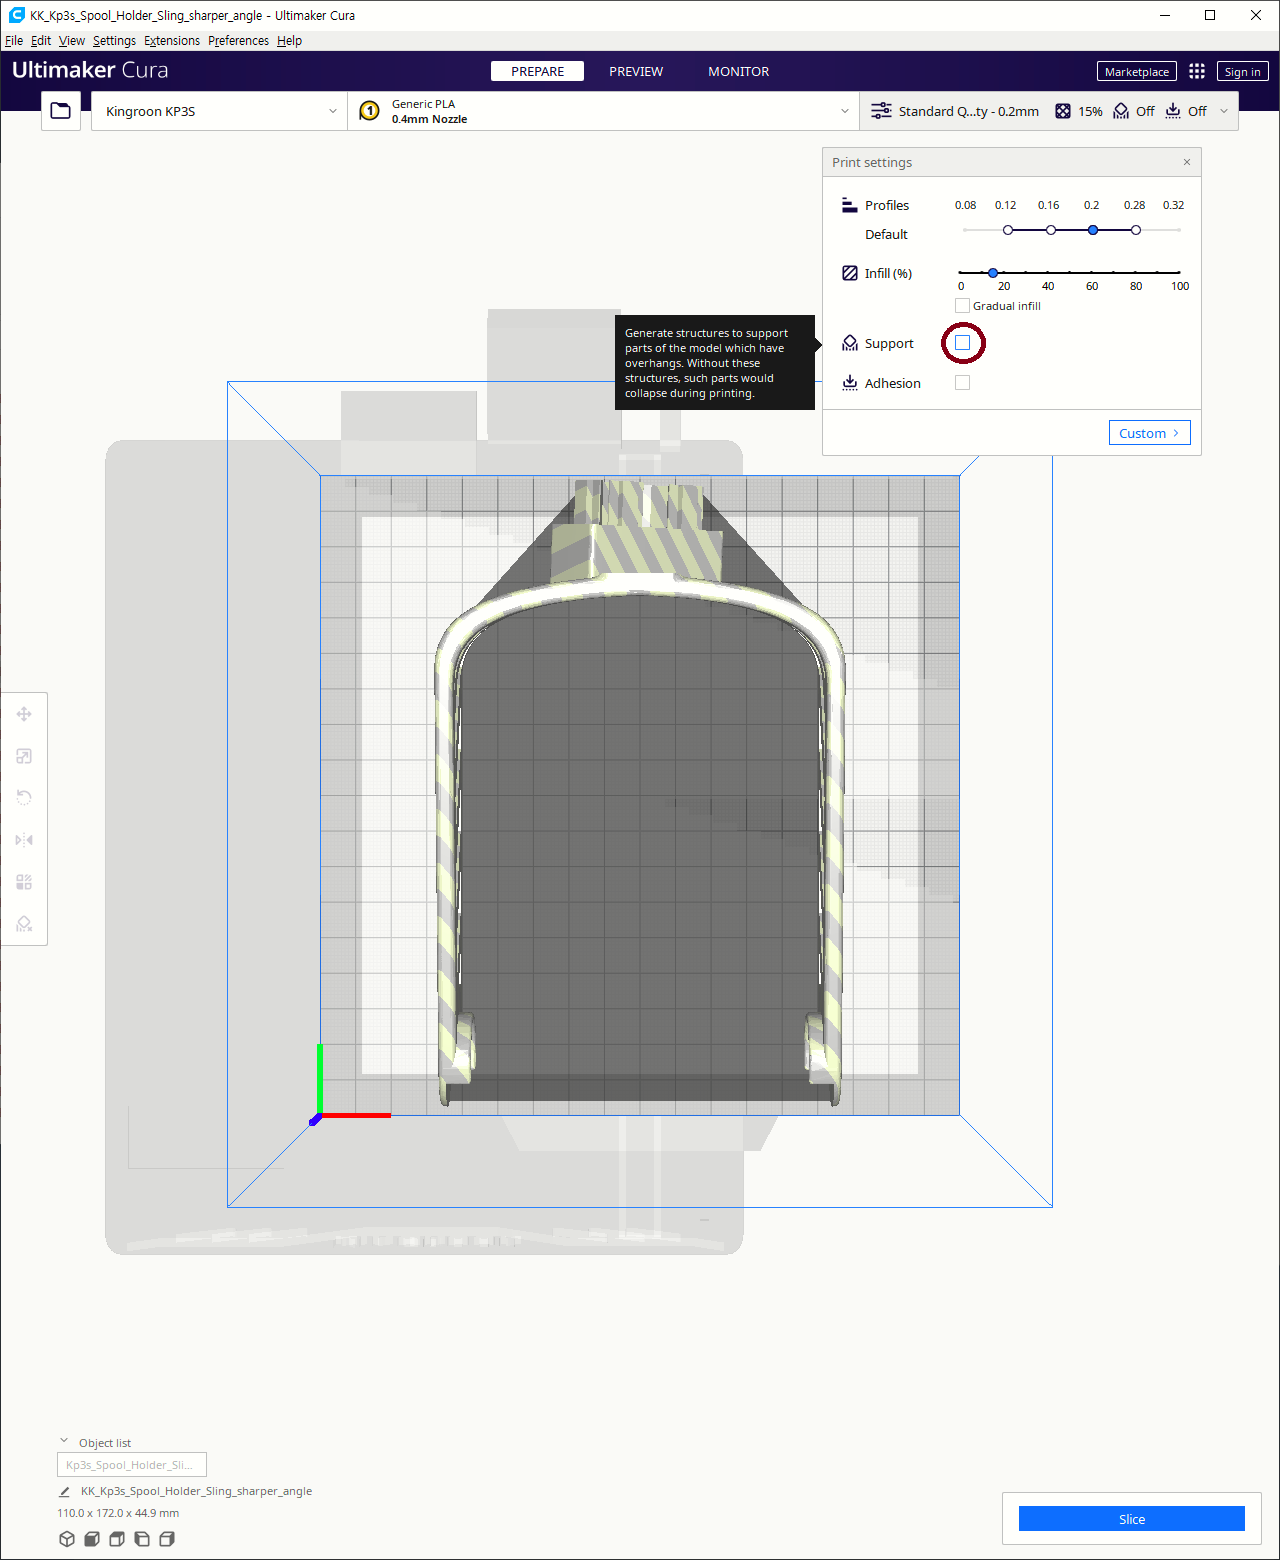Click the extruder 1 material icon
This screenshot has width=1280, height=1560.
[369, 111]
